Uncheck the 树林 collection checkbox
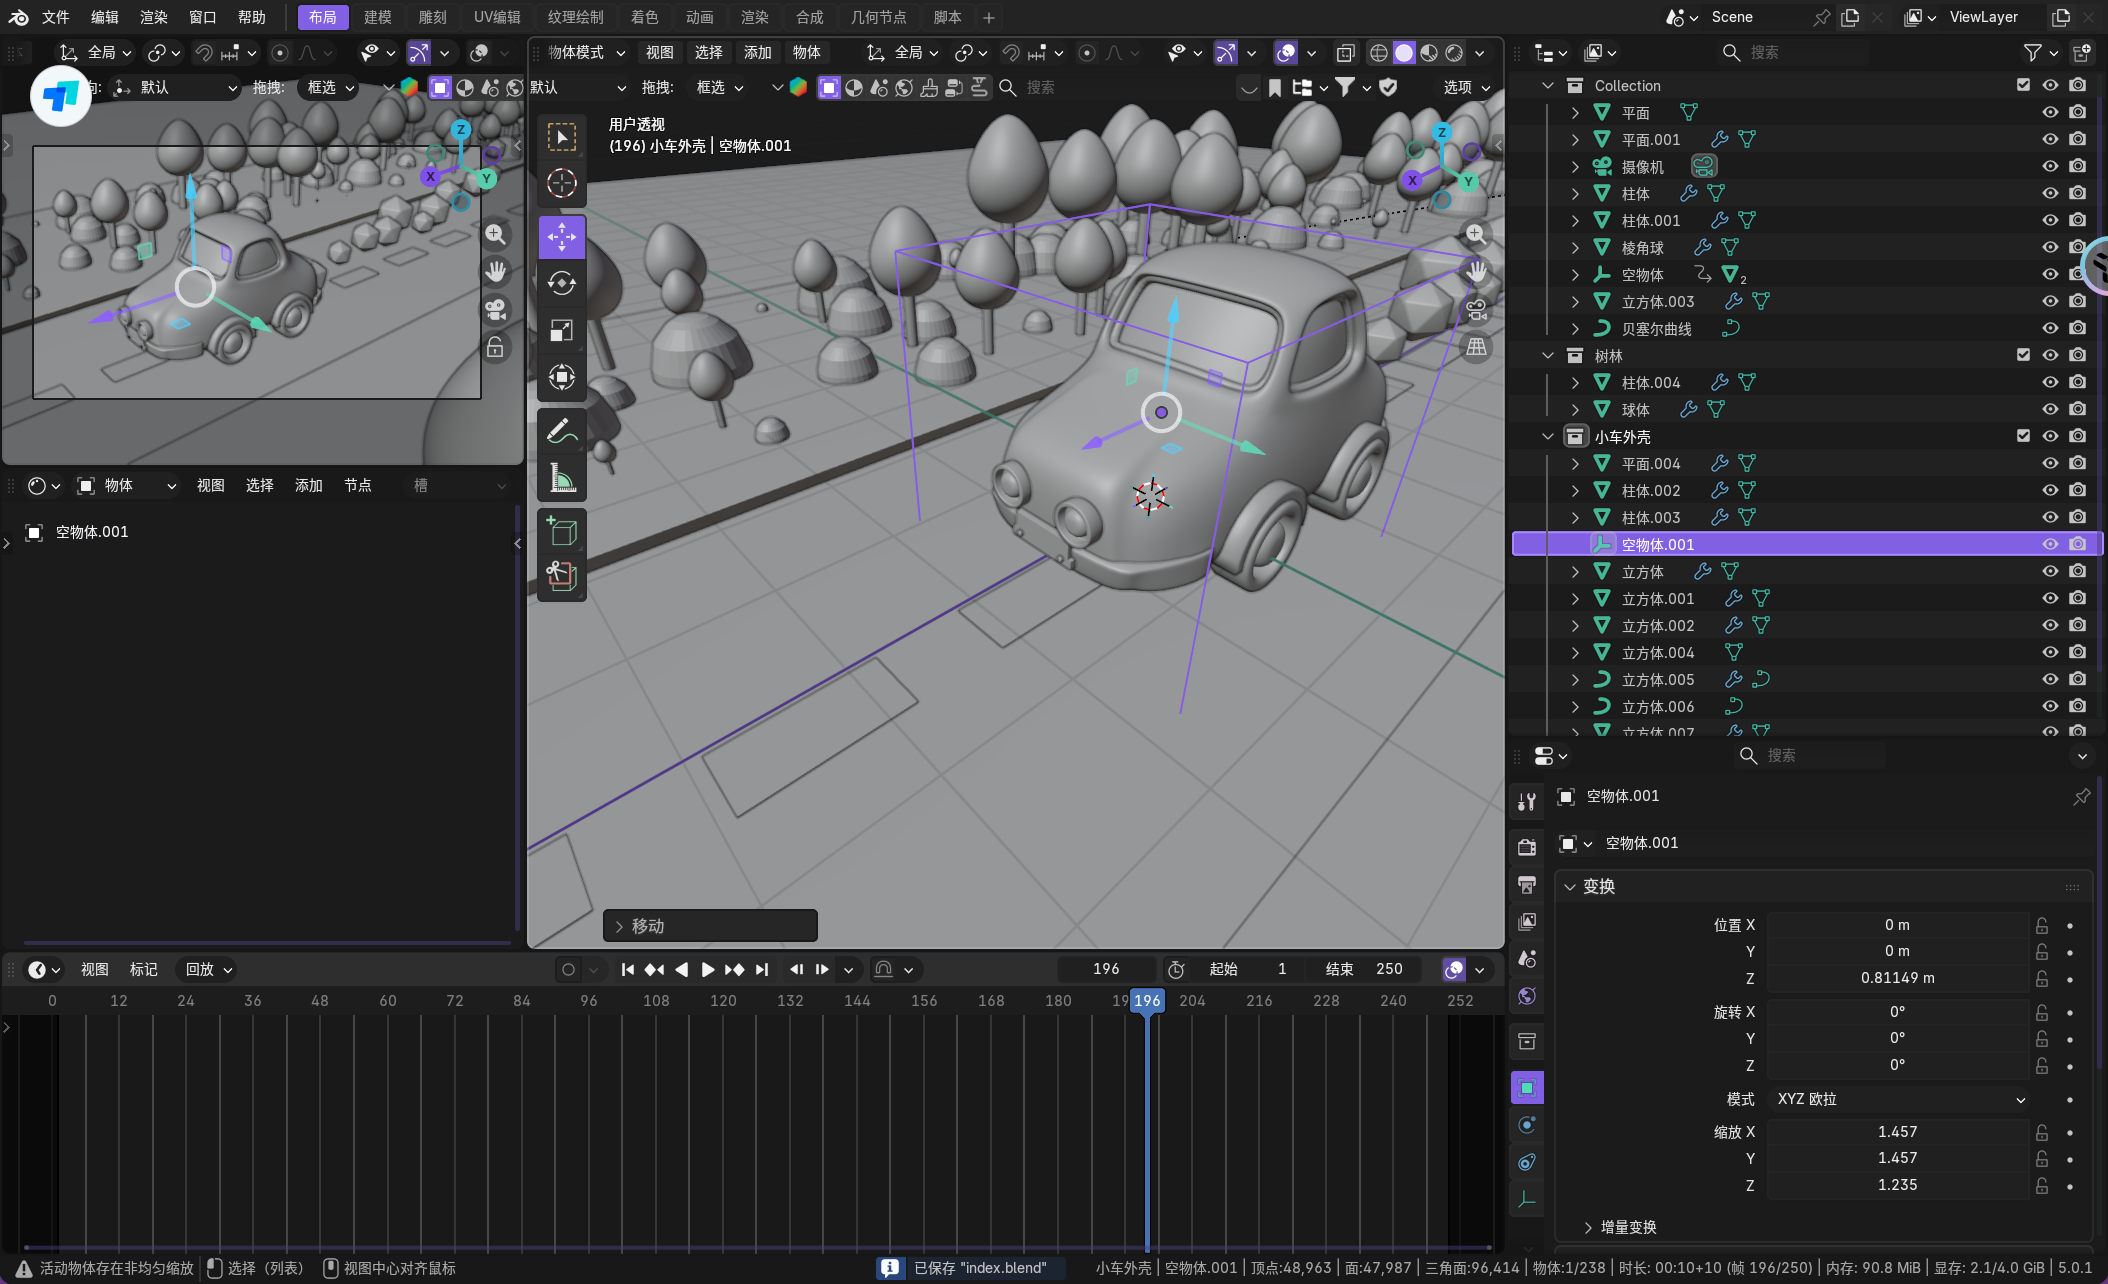 pyautogui.click(x=2023, y=355)
